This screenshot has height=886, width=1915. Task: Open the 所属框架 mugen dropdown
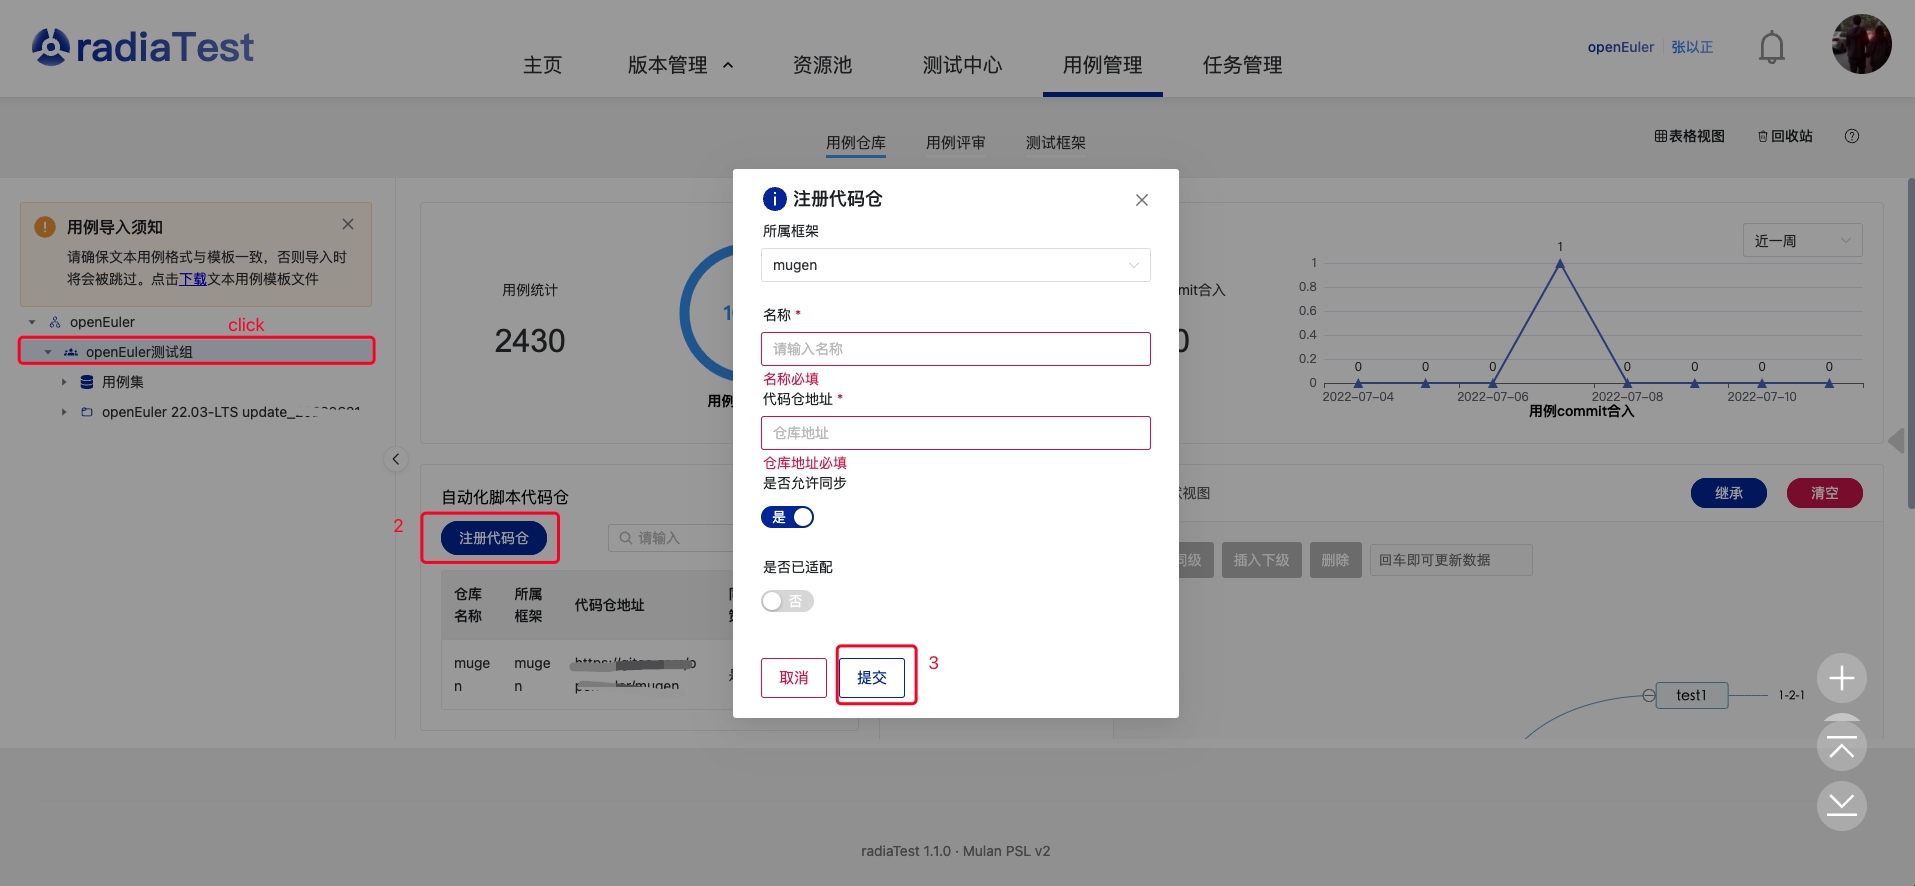click(x=955, y=265)
